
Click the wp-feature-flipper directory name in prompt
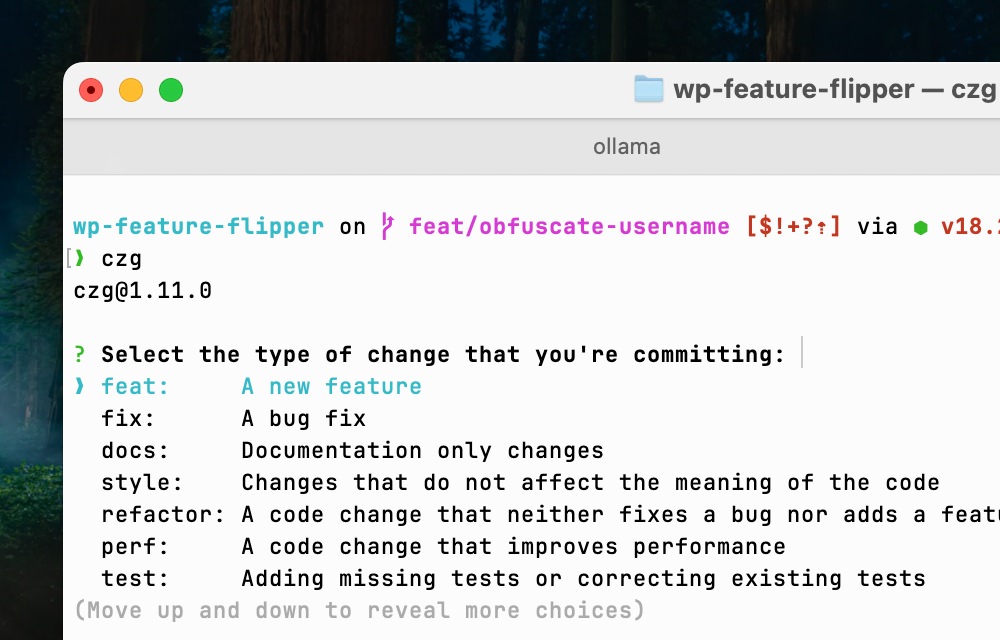tap(198, 227)
